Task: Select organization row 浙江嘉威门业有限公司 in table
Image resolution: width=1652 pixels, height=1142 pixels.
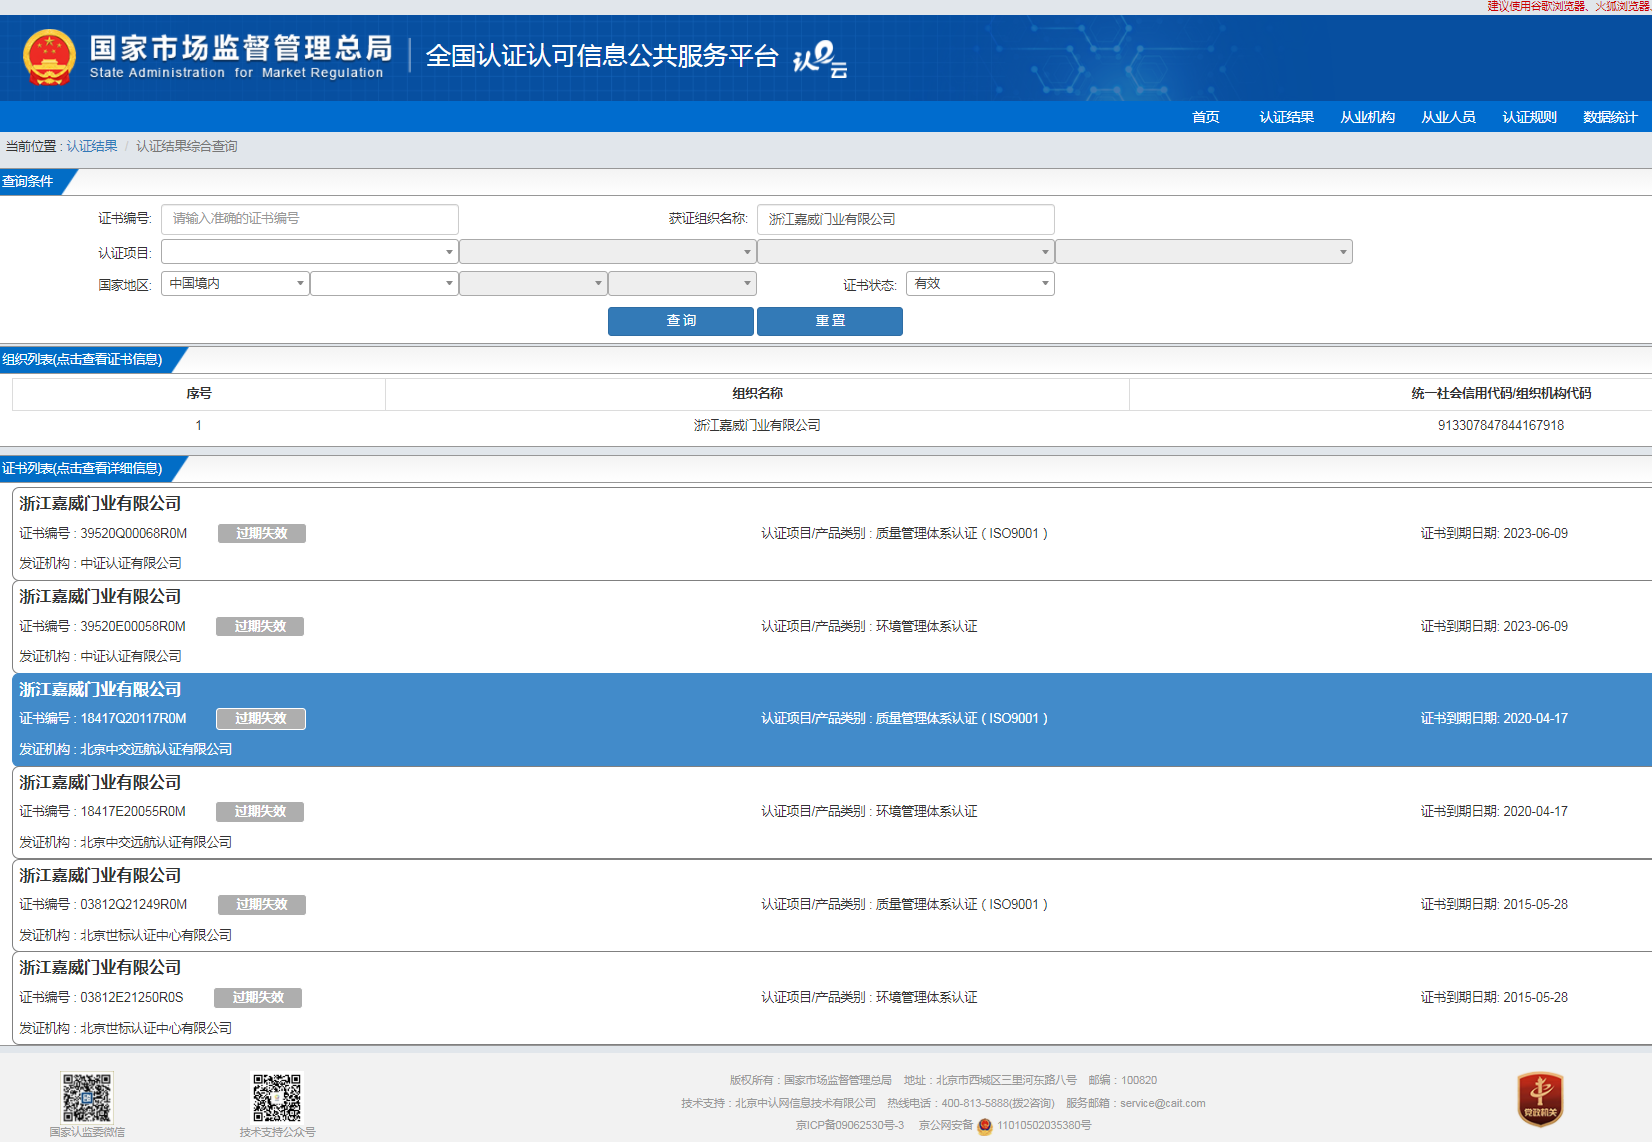Action: (x=757, y=426)
